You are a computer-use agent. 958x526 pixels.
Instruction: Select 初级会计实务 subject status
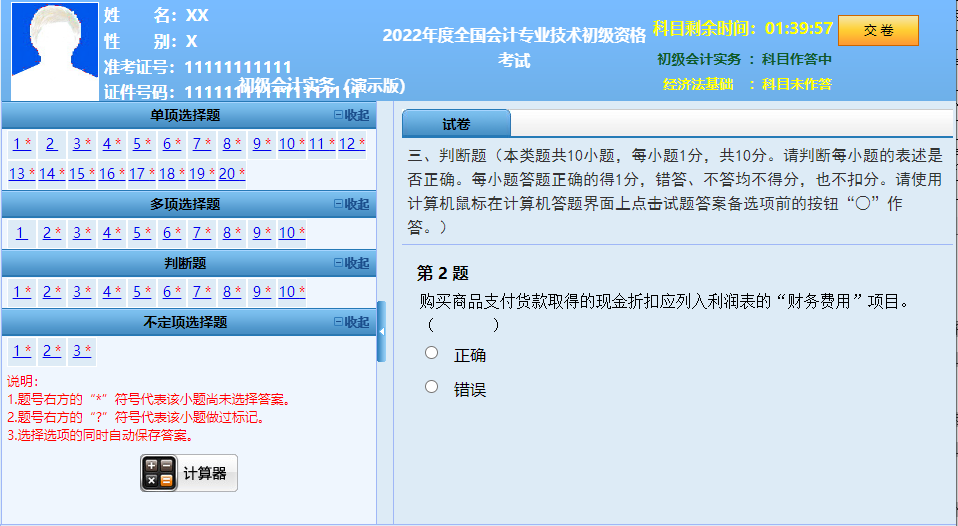click(744, 59)
